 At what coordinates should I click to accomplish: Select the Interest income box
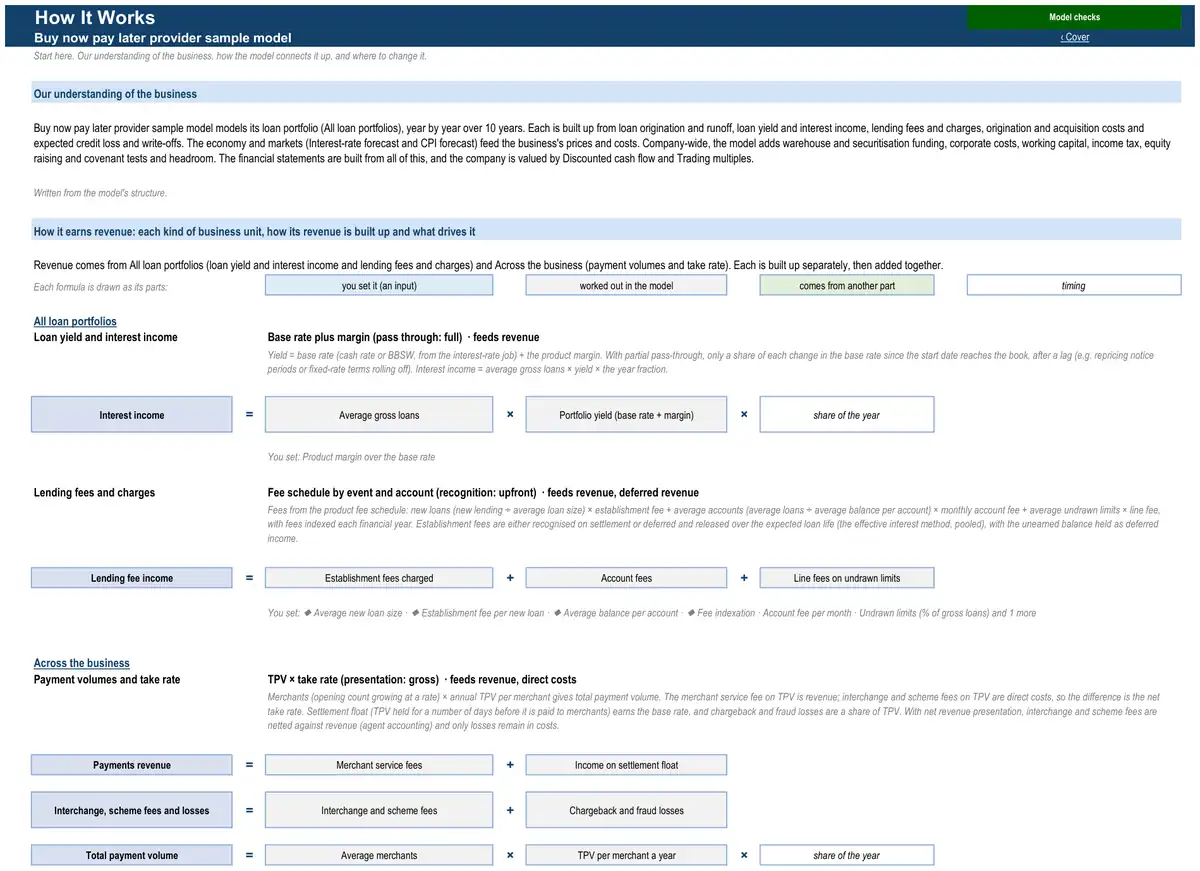pos(132,415)
